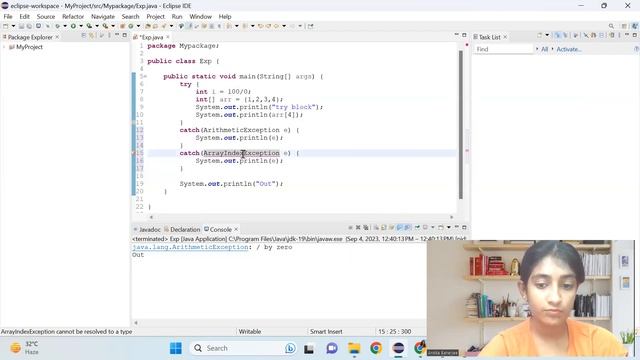Image resolution: width=640 pixels, height=360 pixels.
Task: Open Google Chrome from taskbar
Action: pos(376,348)
